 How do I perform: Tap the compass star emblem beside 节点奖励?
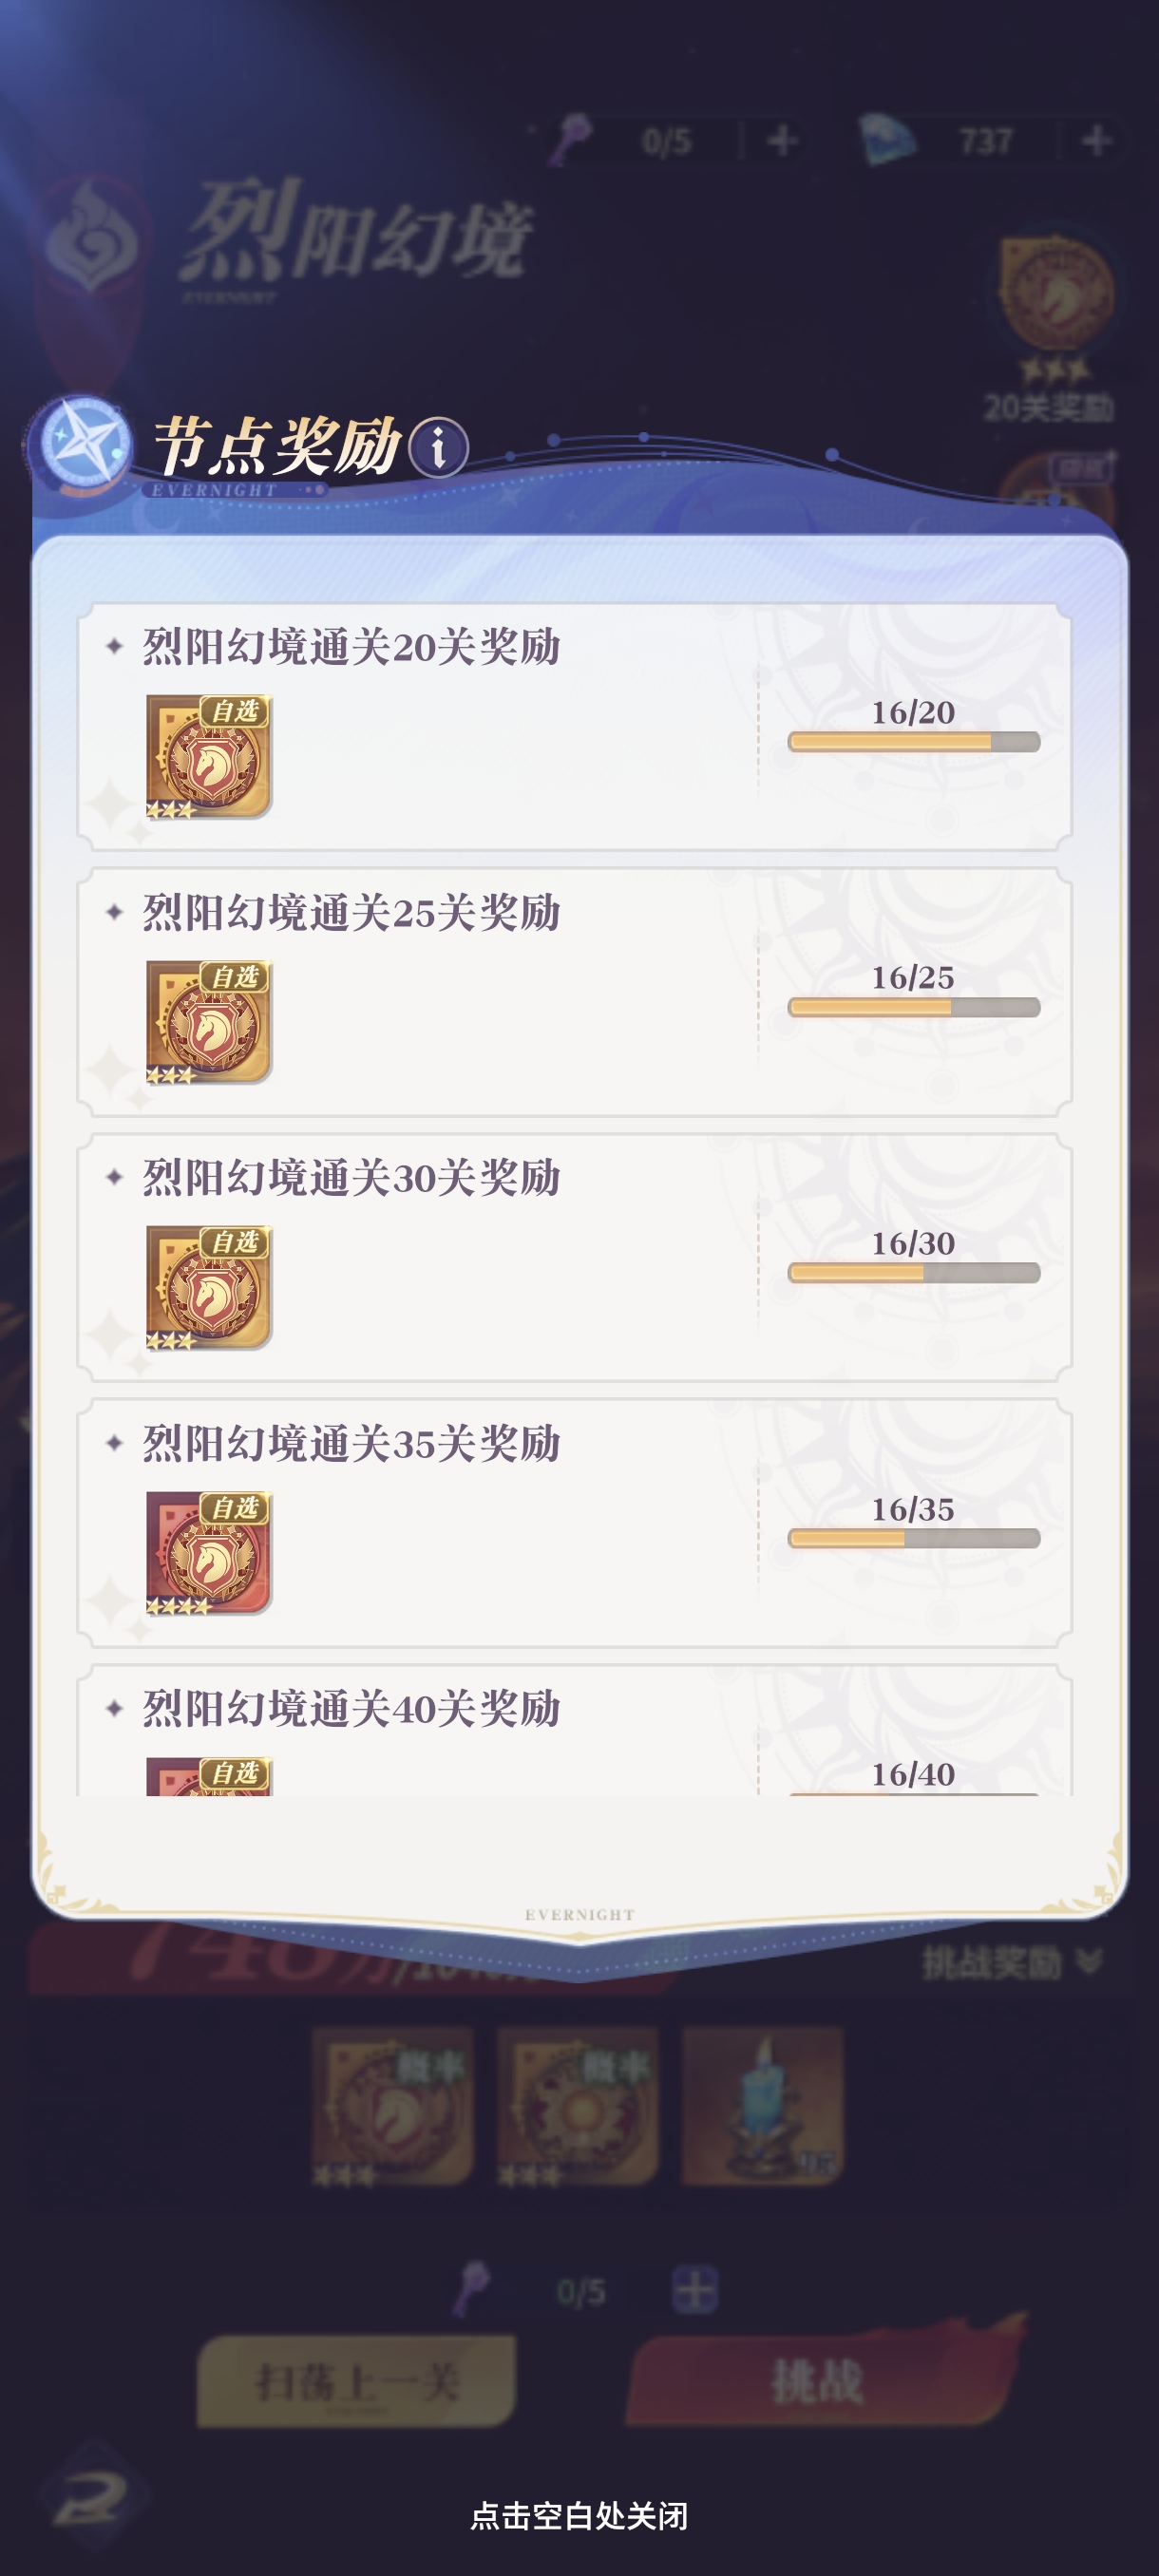click(x=82, y=443)
